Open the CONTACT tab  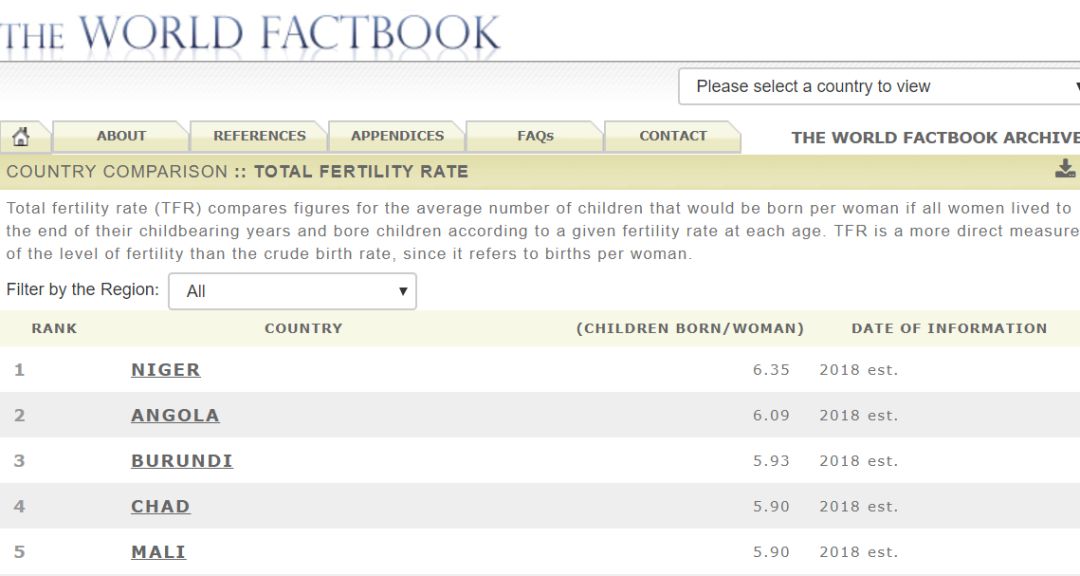(x=673, y=136)
